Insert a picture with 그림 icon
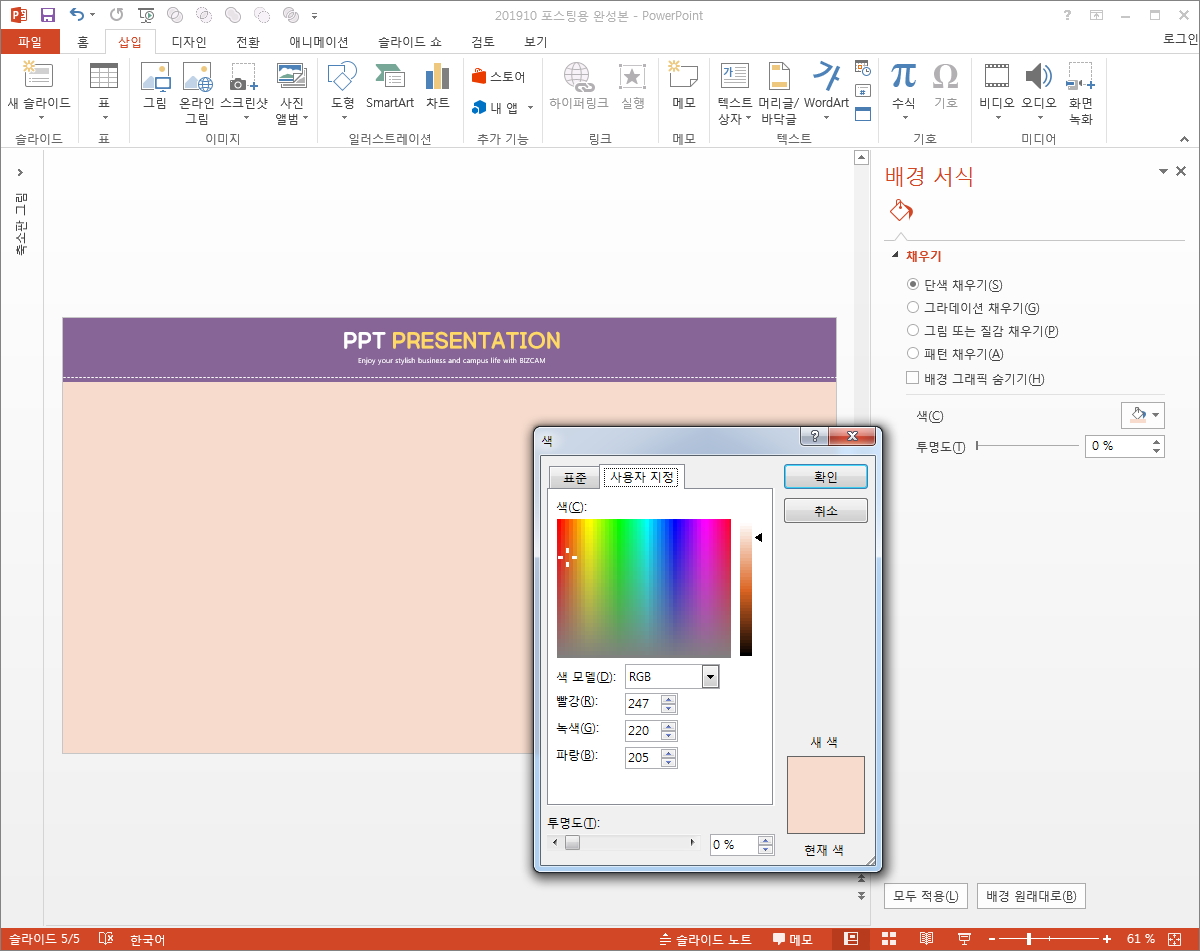Viewport: 1200px width, 951px height. 155,86
